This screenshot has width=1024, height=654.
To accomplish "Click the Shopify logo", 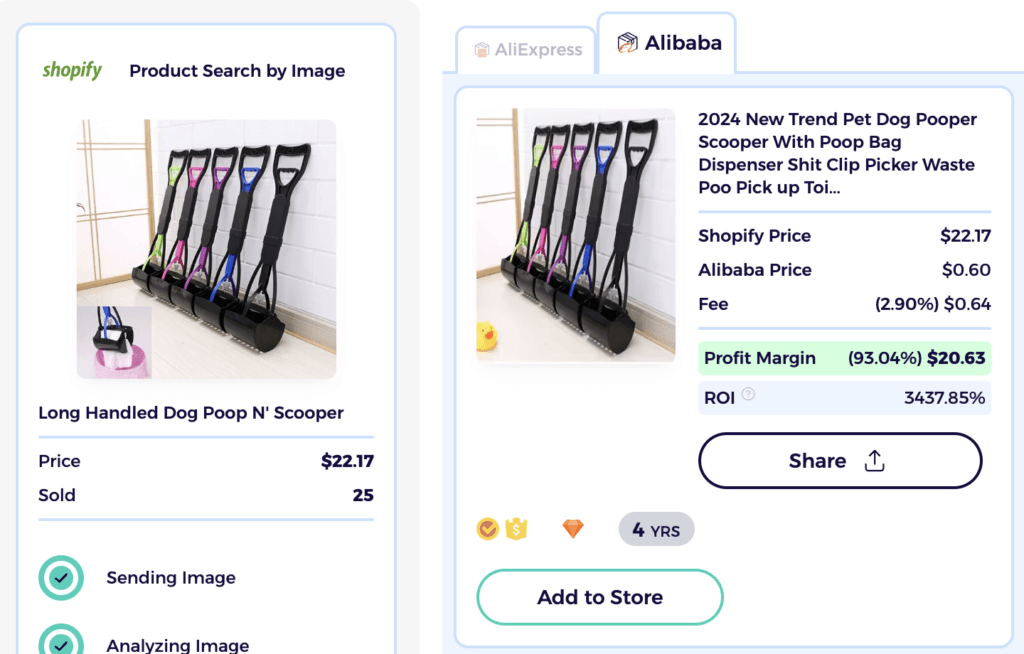I will [x=71, y=70].
